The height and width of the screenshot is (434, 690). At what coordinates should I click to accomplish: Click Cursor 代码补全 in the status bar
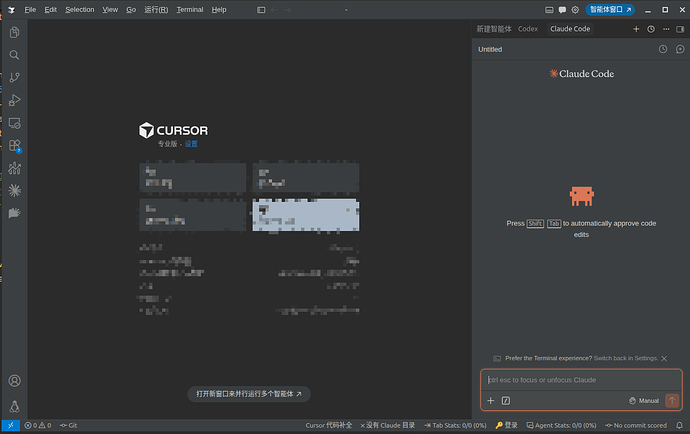tap(329, 426)
